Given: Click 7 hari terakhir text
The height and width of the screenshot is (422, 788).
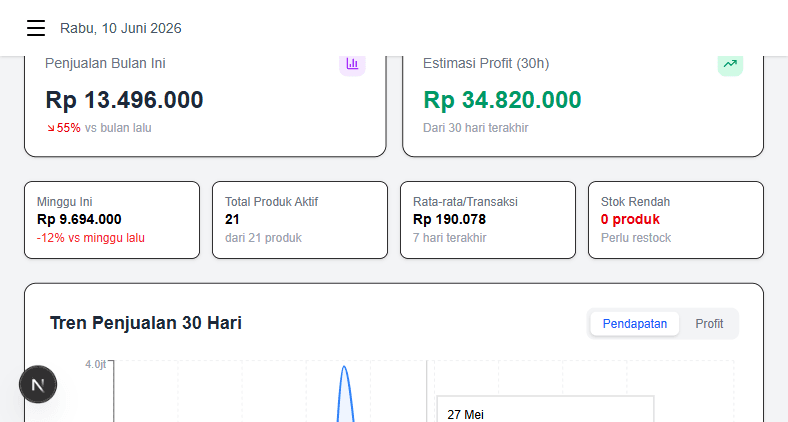Looking at the screenshot, I should (450, 238).
